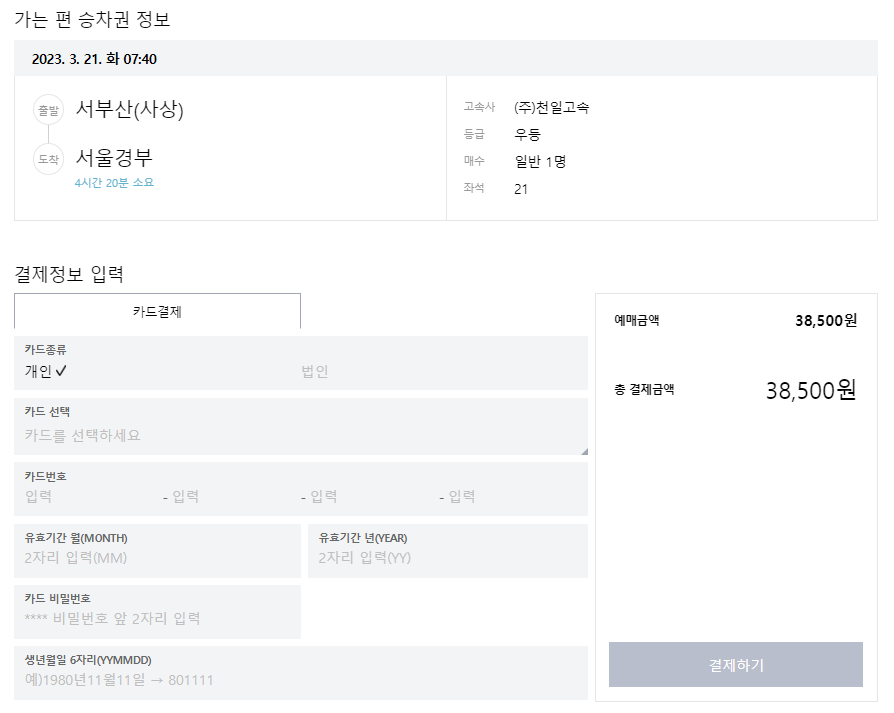Click the 생년월일 6자리 input field
This screenshot has height=713, width=894.
[301, 673]
